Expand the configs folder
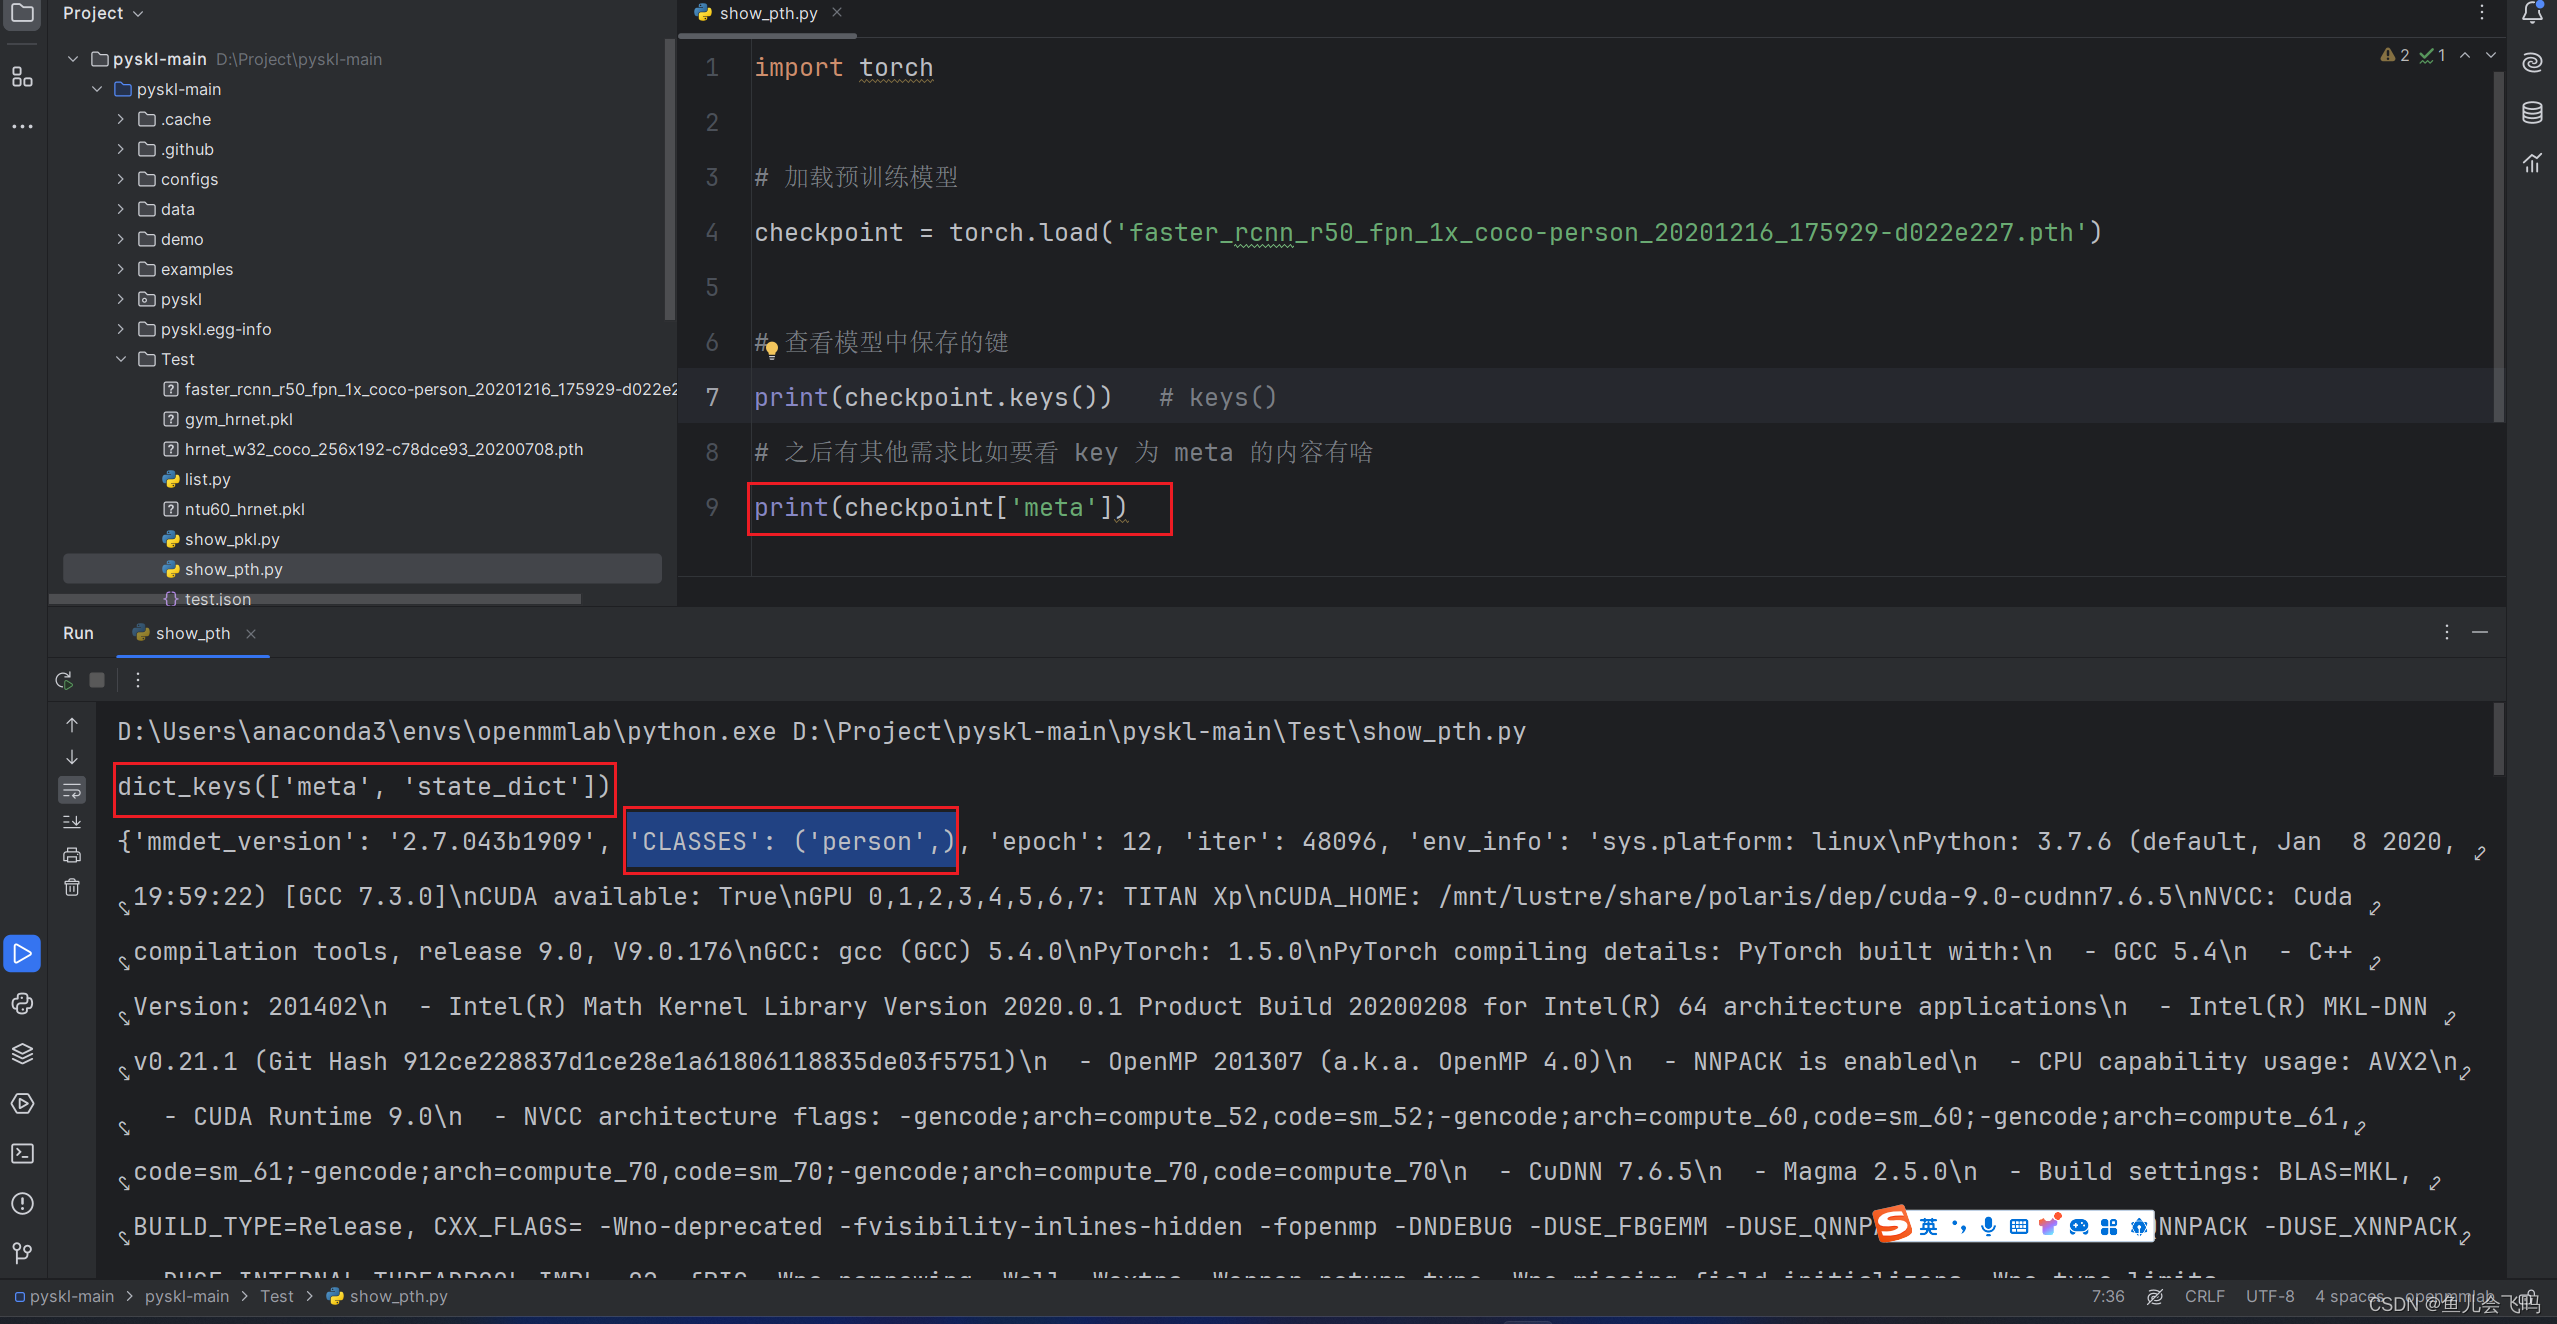The image size is (2557, 1324). 121,179
